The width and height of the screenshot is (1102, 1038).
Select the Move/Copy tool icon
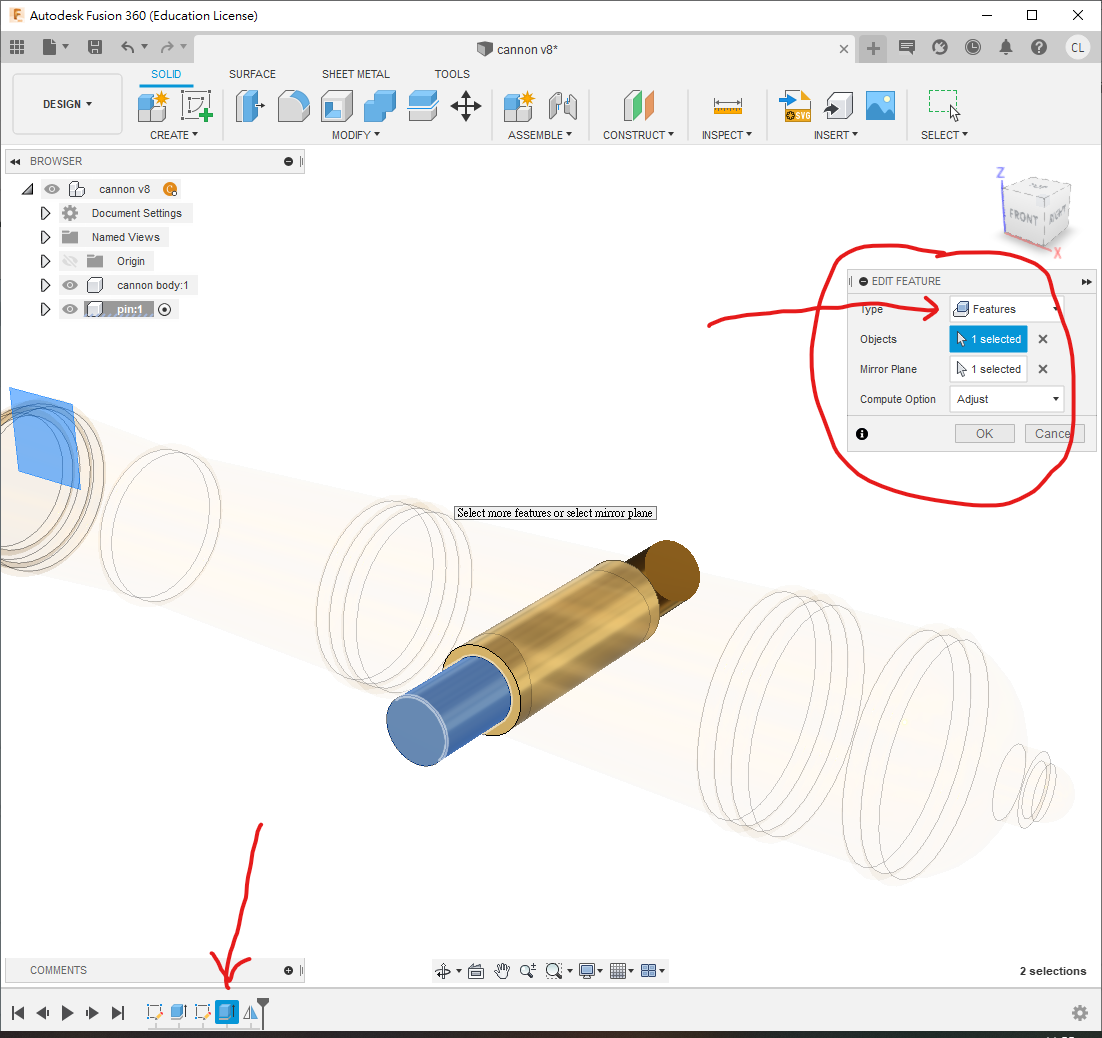click(x=466, y=106)
